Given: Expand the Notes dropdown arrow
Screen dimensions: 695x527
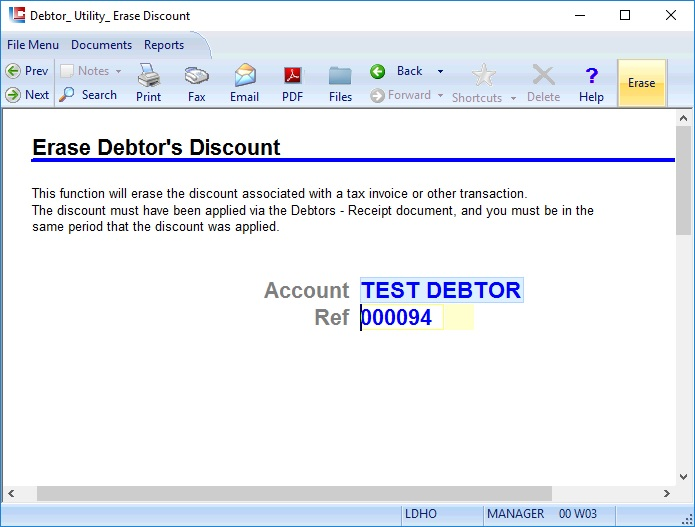Looking at the screenshot, I should 118,71.
